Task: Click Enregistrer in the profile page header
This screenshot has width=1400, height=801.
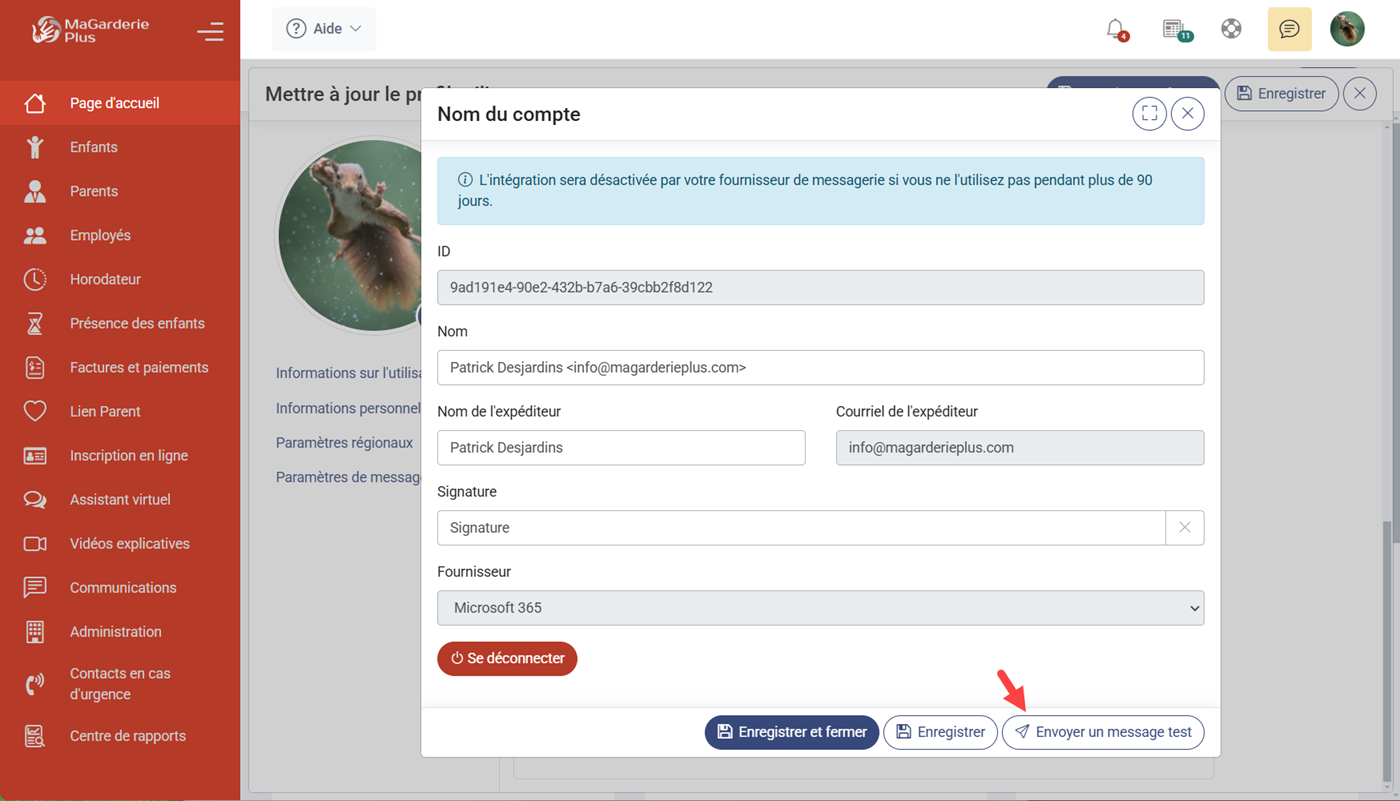Action: click(x=1281, y=93)
